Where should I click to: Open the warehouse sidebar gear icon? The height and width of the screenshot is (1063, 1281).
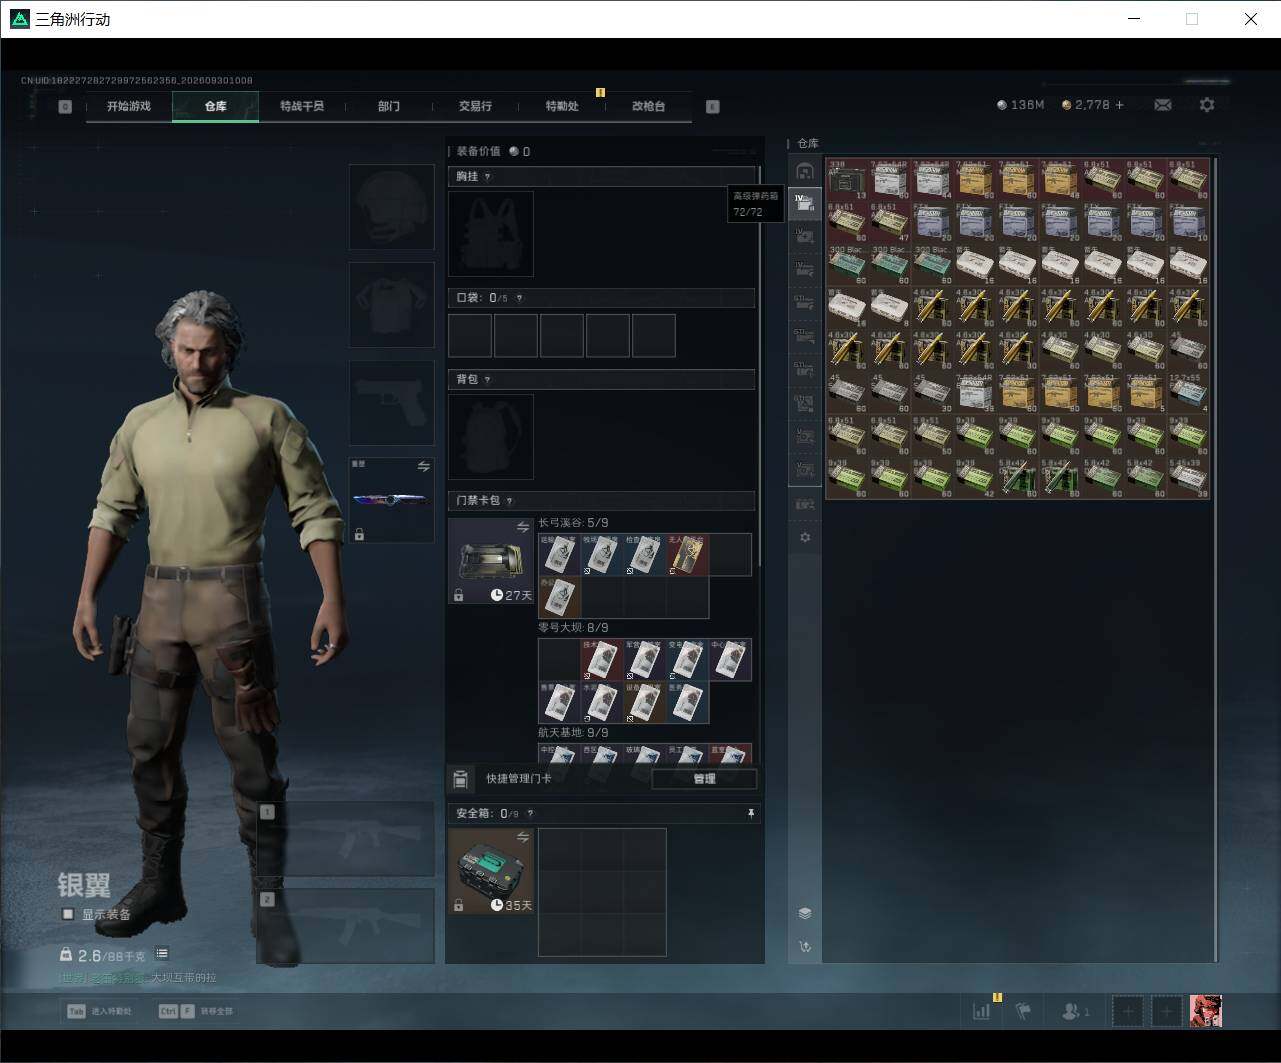pos(805,537)
